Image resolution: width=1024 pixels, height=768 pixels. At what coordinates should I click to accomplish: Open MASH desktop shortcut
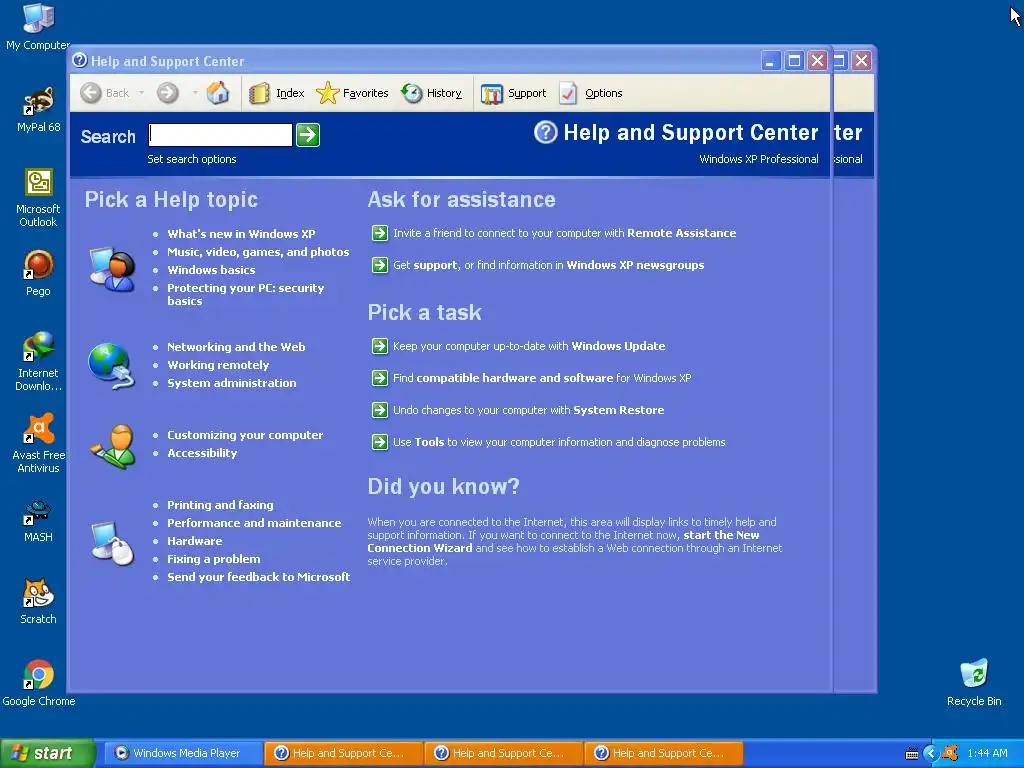(x=38, y=520)
